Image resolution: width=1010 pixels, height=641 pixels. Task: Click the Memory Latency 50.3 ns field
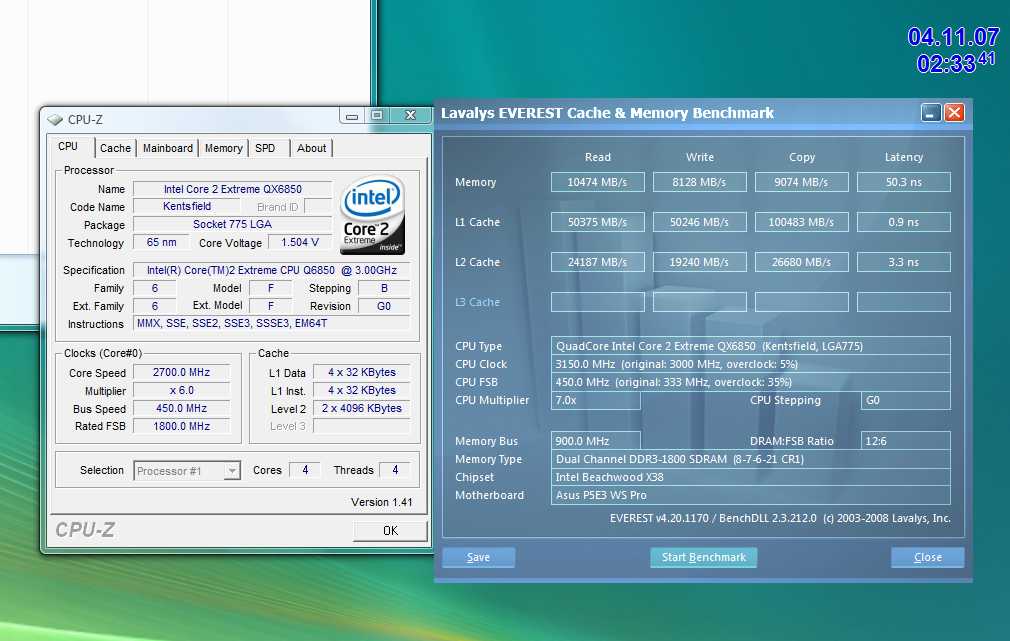904,182
